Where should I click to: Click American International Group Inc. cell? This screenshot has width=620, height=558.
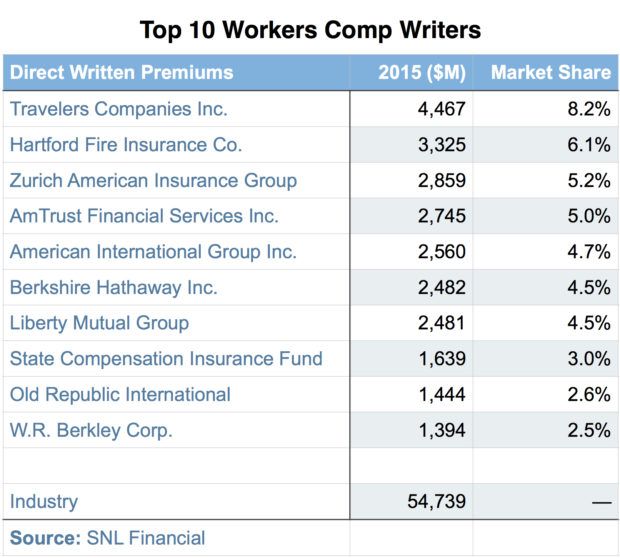pyautogui.click(x=153, y=252)
